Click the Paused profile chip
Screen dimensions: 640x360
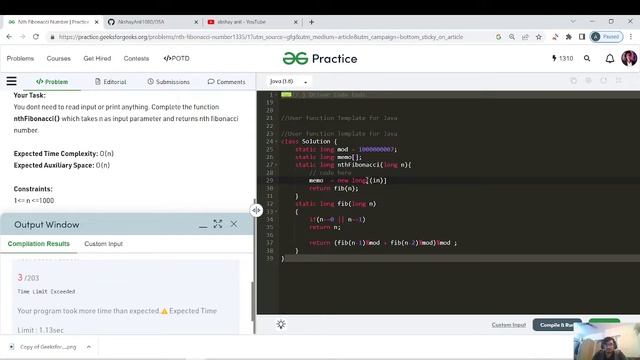607,37
